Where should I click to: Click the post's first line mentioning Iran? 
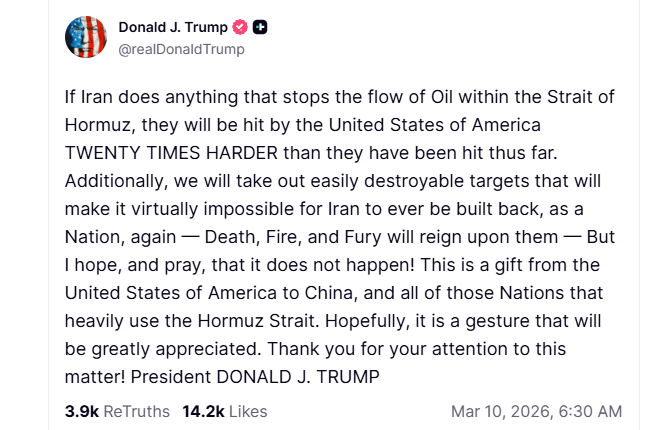pyautogui.click(x=340, y=96)
